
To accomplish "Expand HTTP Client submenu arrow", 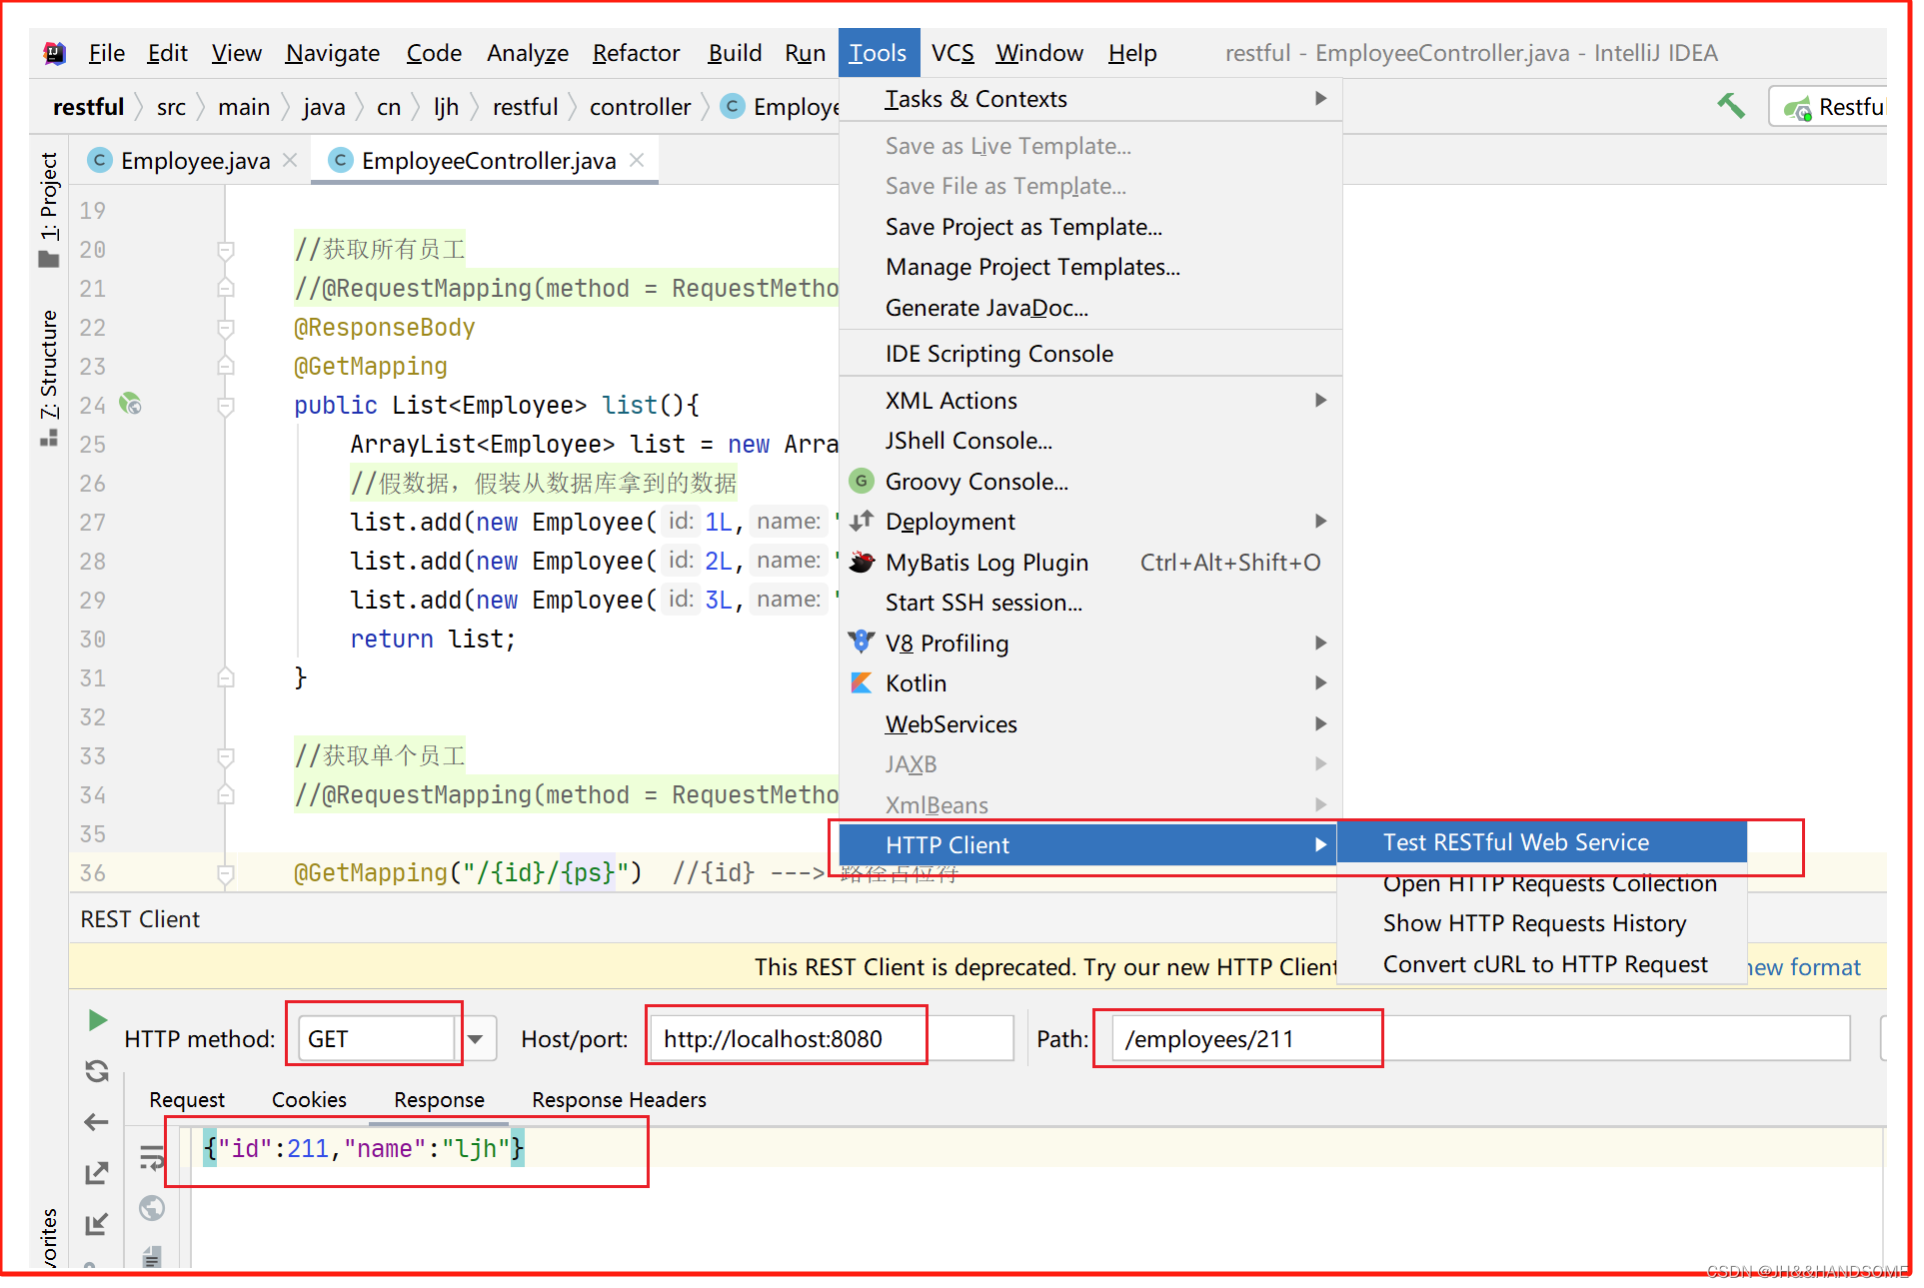I will (1320, 845).
